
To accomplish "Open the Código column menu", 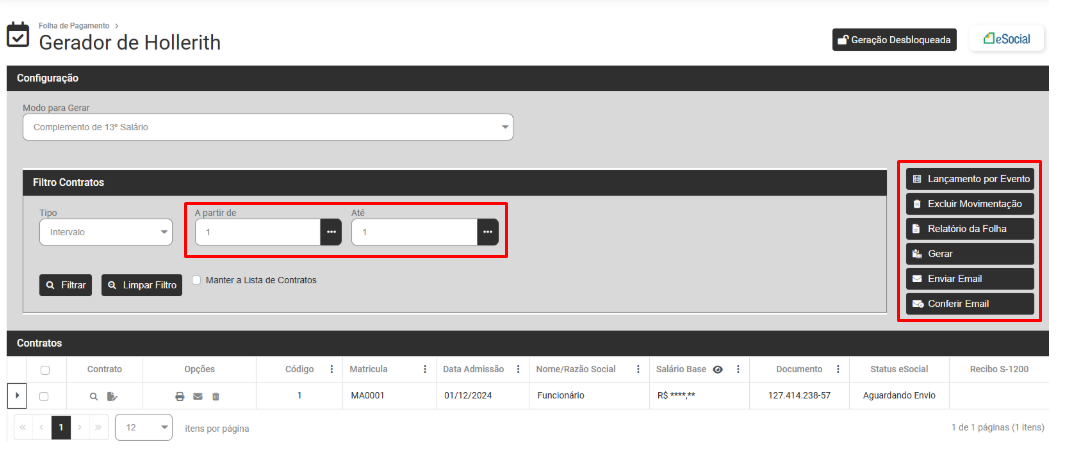I will 332,369.
